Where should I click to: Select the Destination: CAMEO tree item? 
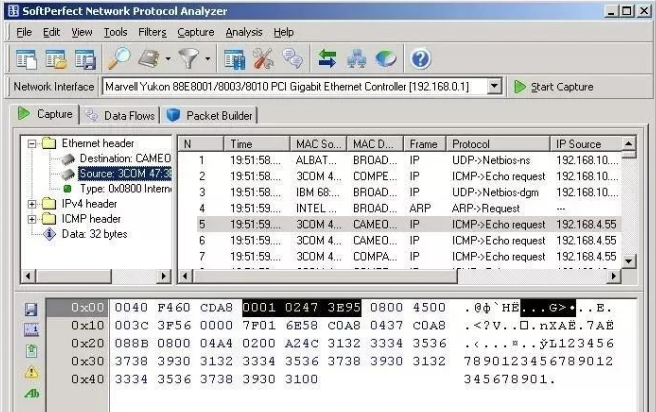pyautogui.click(x=125, y=159)
